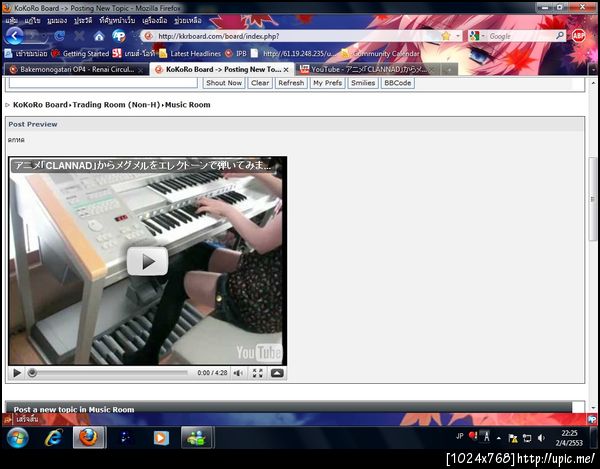The width and height of the screenshot is (600, 469).
Task: Bookmark this page with the star icon
Action: [446, 36]
